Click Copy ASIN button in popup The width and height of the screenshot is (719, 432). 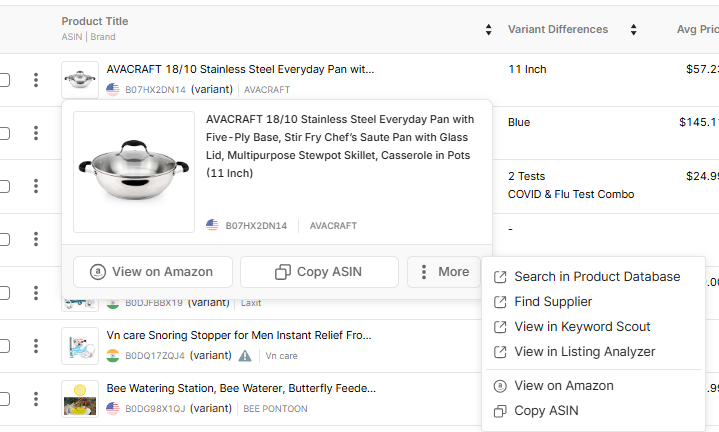[319, 272]
